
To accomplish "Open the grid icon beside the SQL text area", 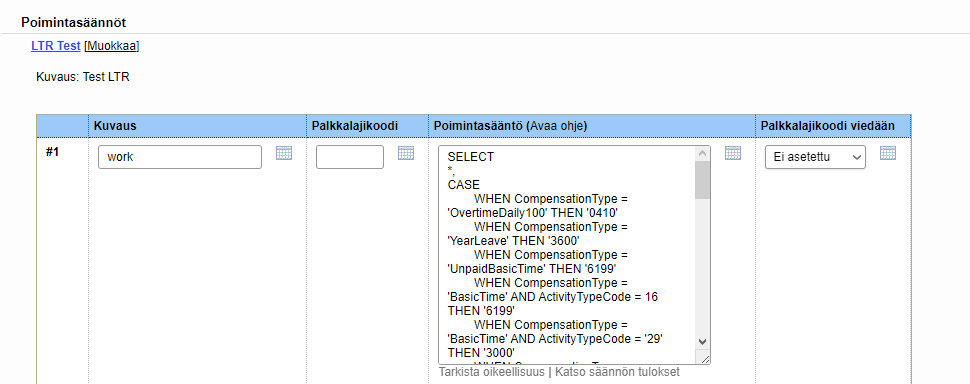I will 732,153.
